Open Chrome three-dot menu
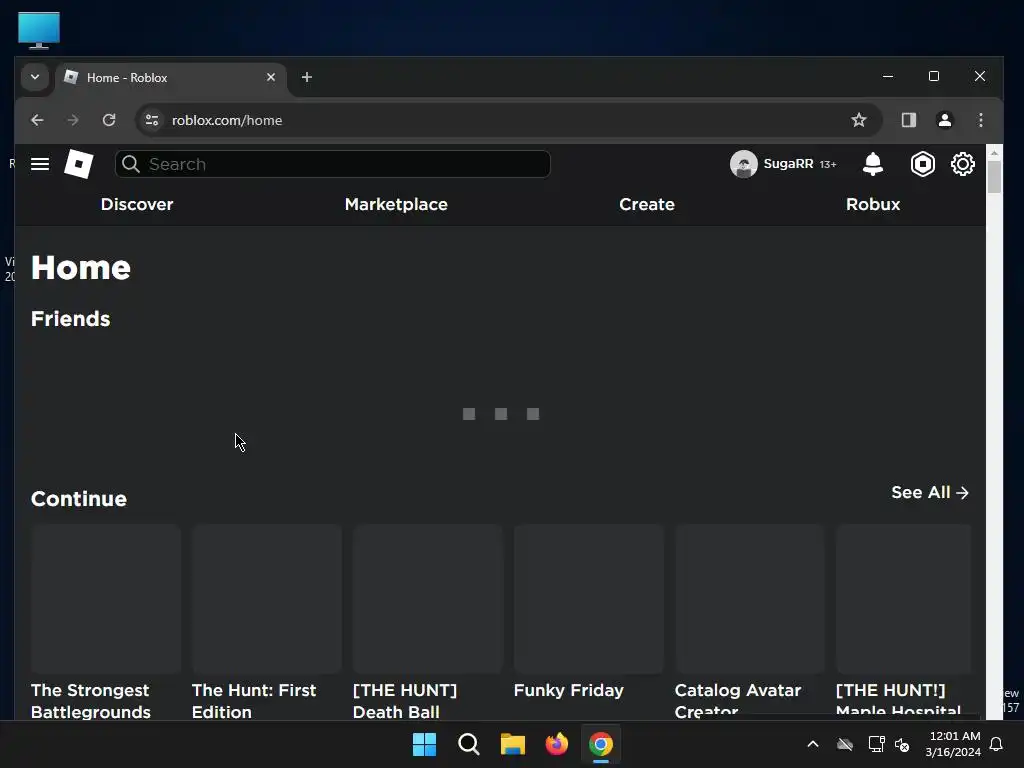 pyautogui.click(x=980, y=120)
